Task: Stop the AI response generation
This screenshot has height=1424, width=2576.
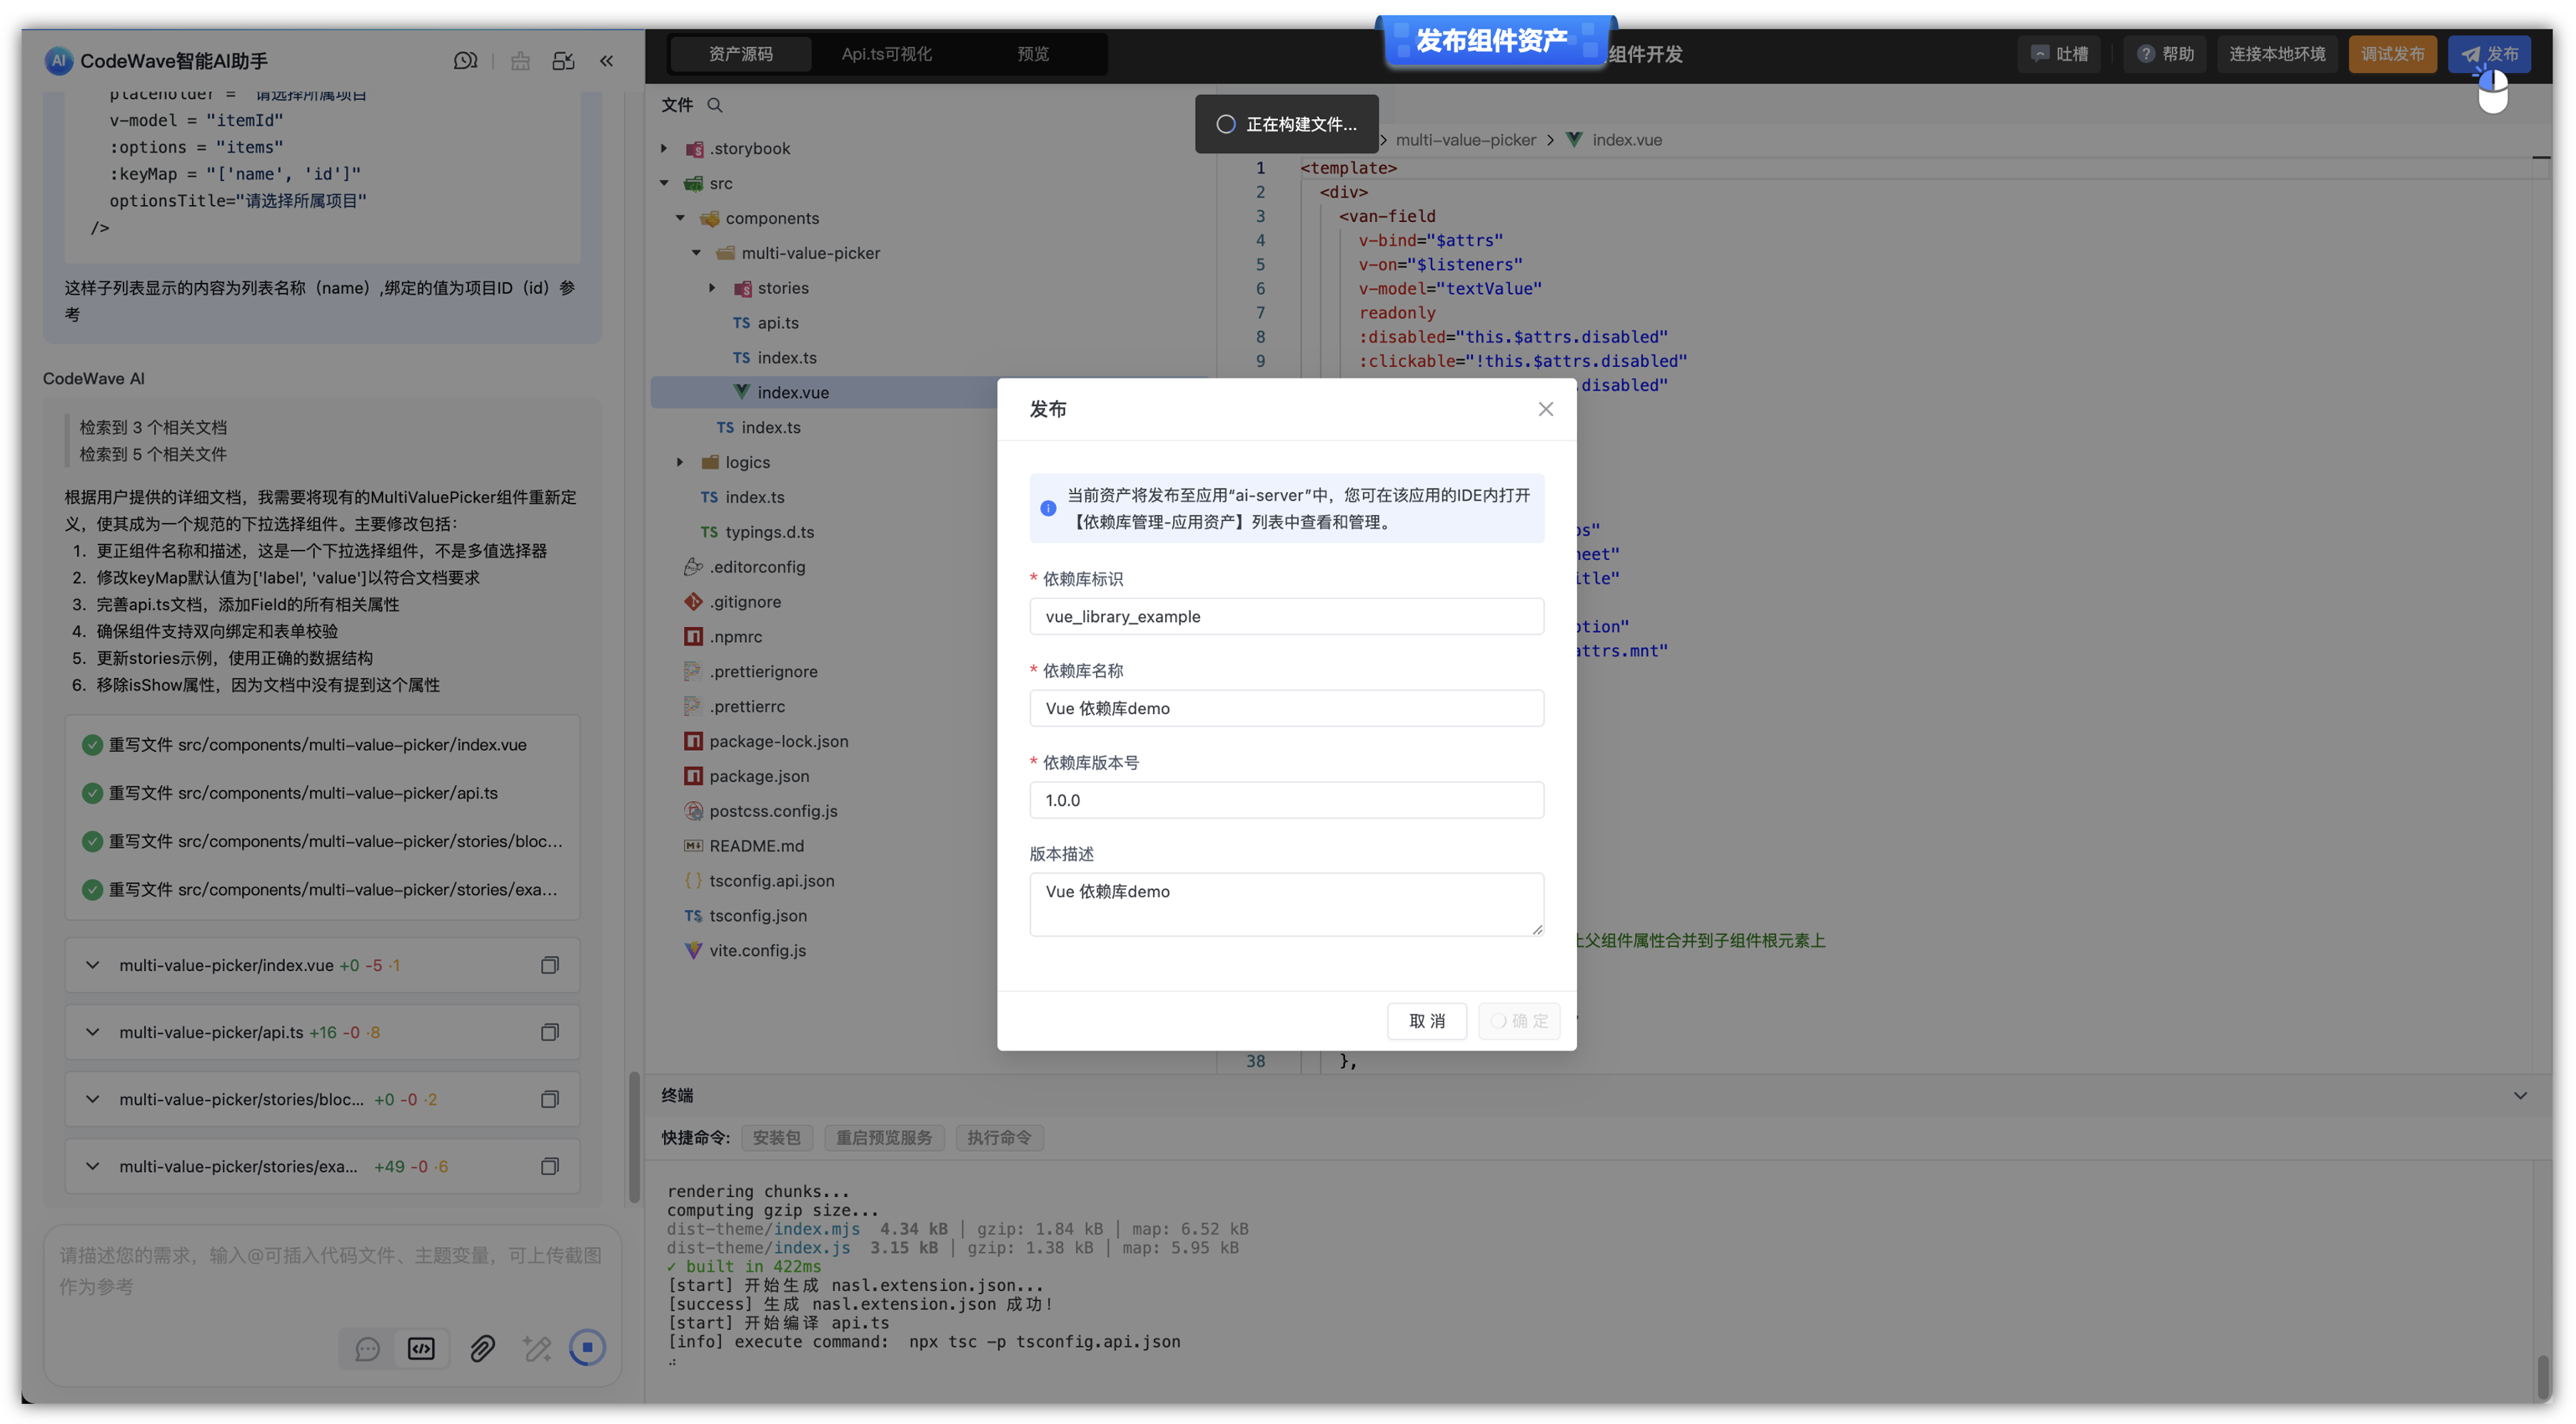Action: 588,1348
